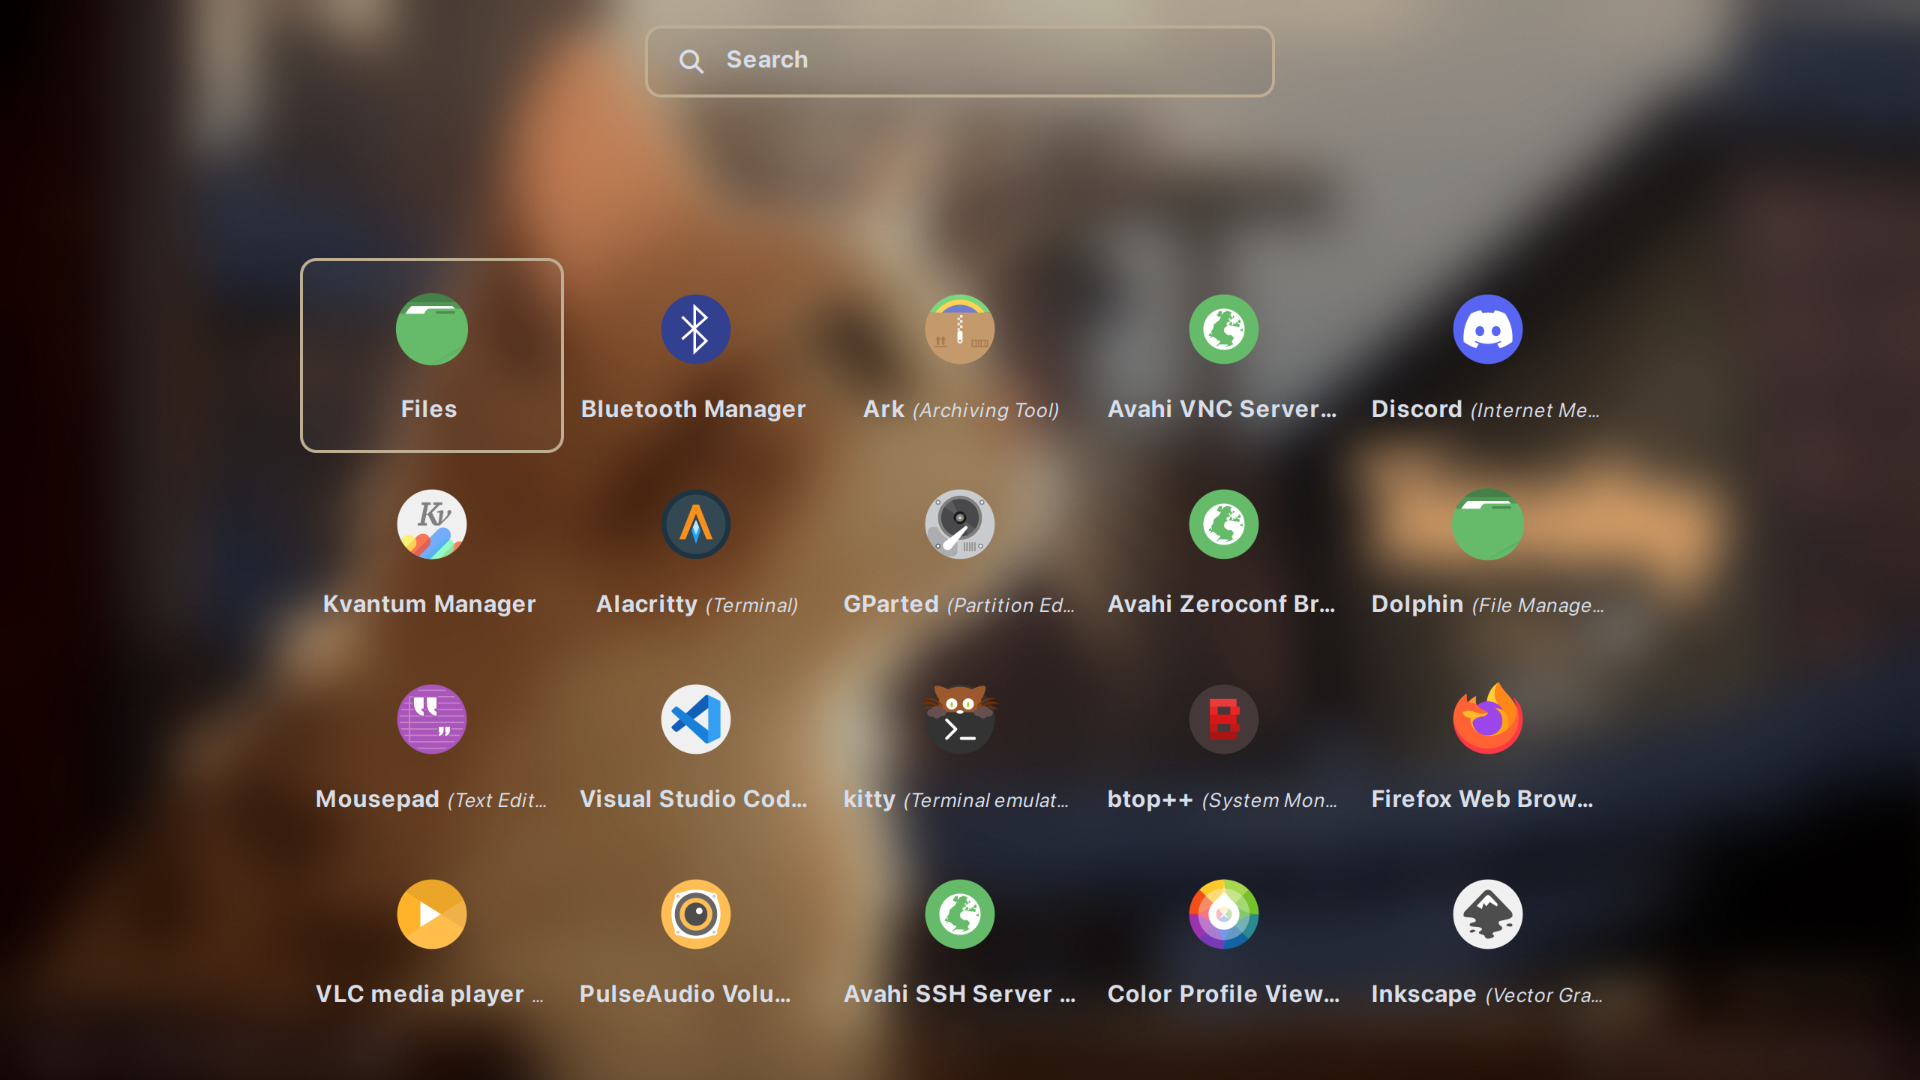The height and width of the screenshot is (1080, 1920).
Task: Open the Discord app icon
Action: [x=1488, y=329]
